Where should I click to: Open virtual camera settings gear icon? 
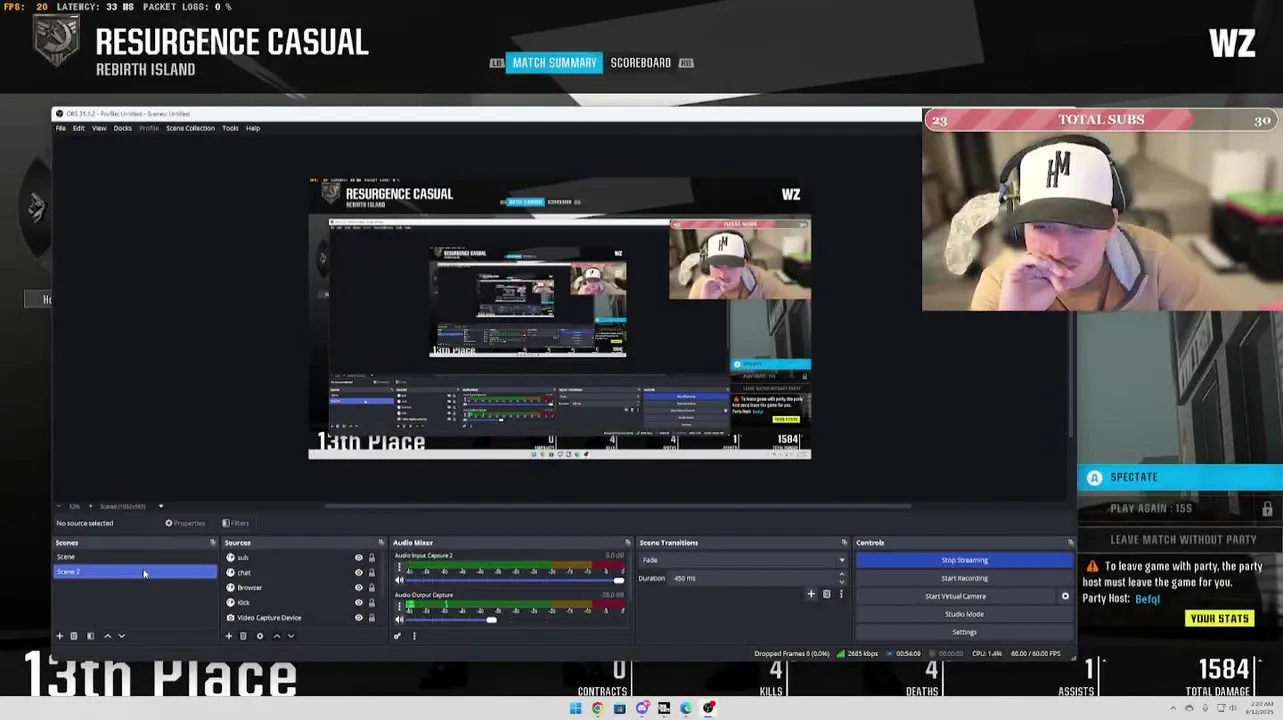click(x=1065, y=596)
